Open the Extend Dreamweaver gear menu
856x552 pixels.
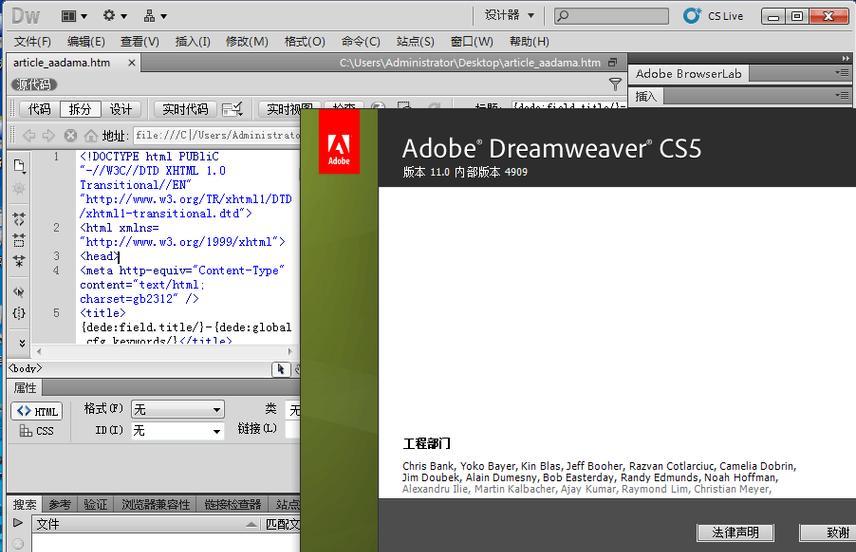pyautogui.click(x=114, y=16)
